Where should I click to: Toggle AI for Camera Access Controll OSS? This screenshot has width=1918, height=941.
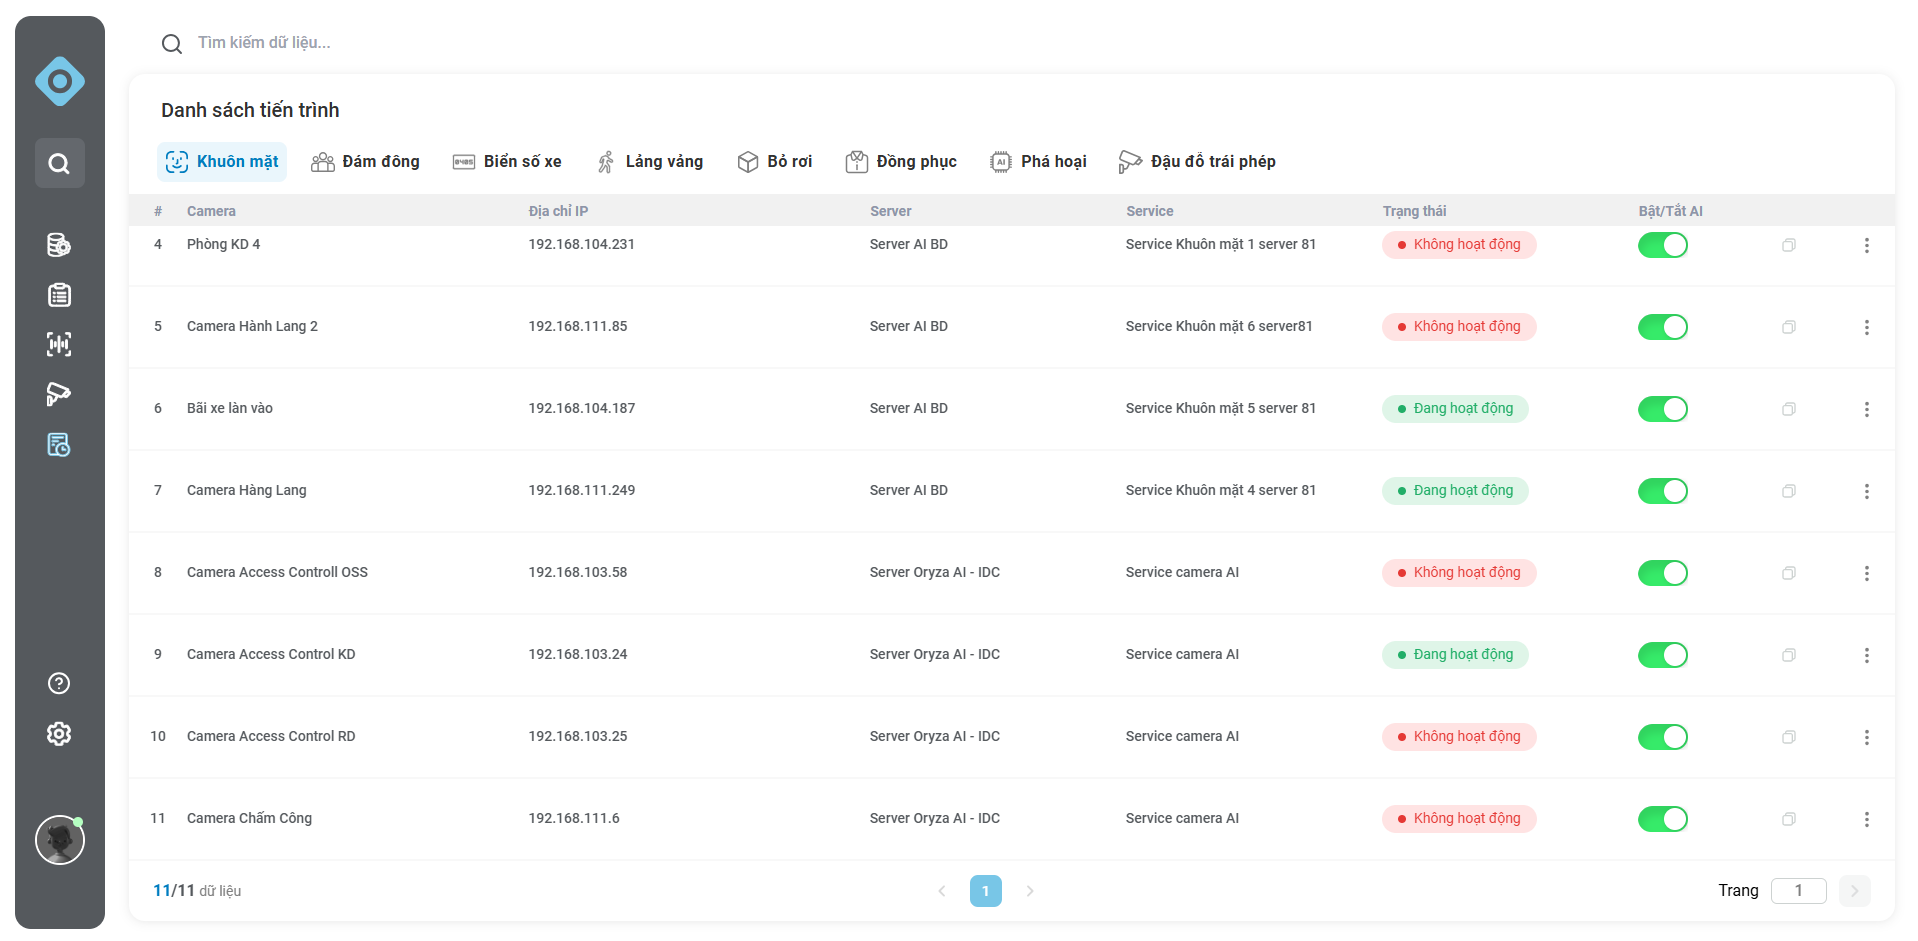coord(1662,573)
